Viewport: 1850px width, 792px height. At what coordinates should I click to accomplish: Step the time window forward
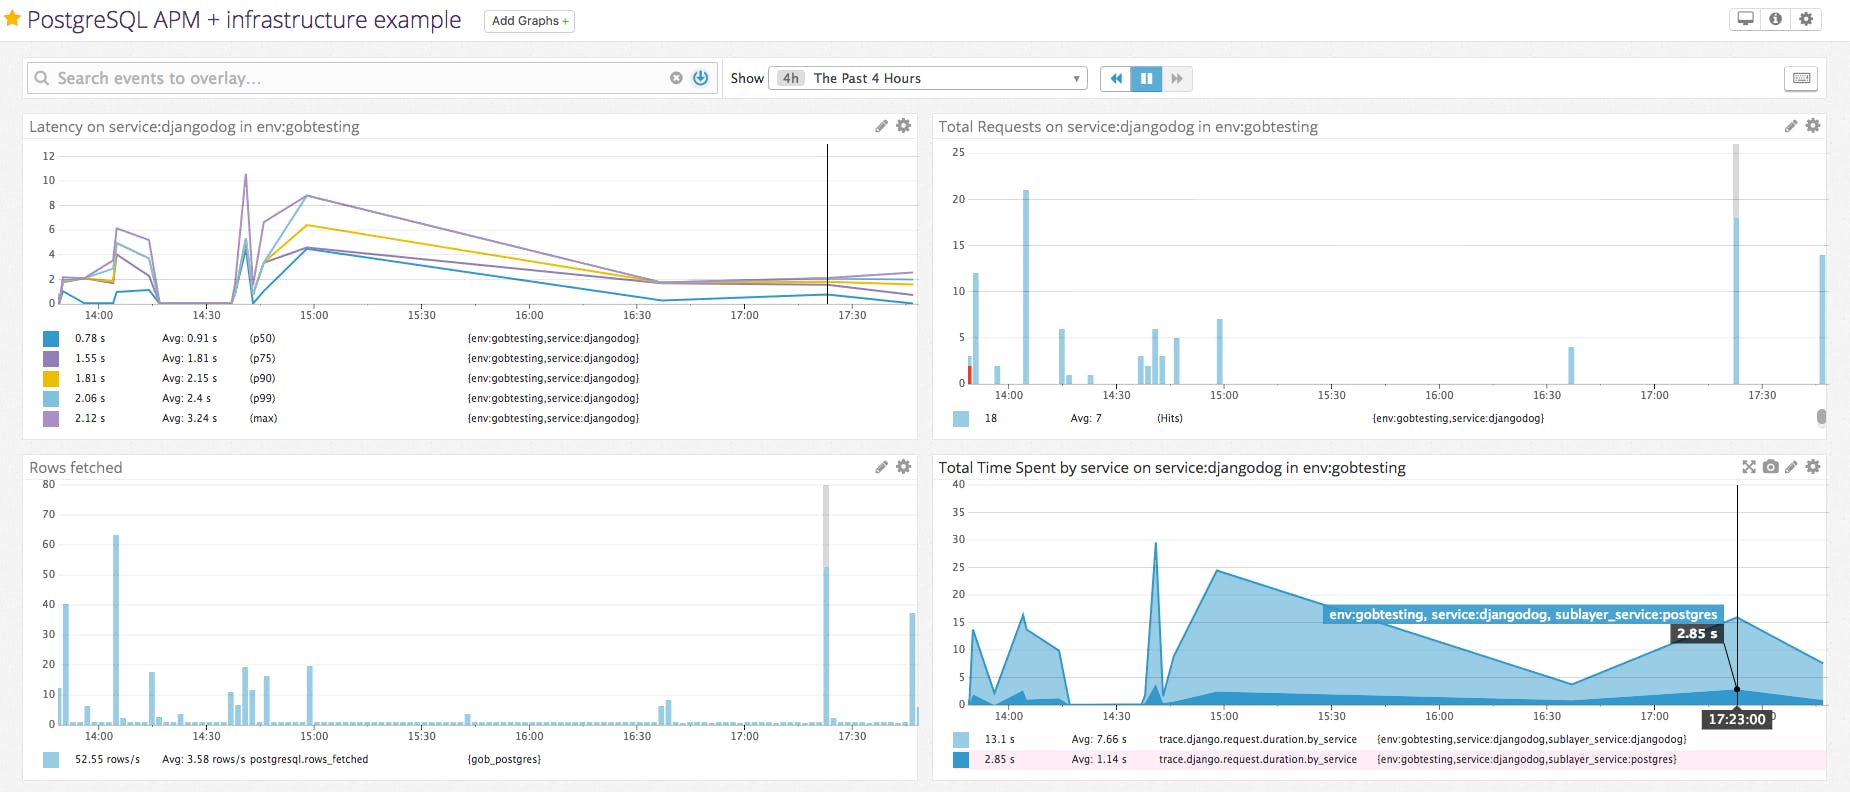pos(1177,78)
